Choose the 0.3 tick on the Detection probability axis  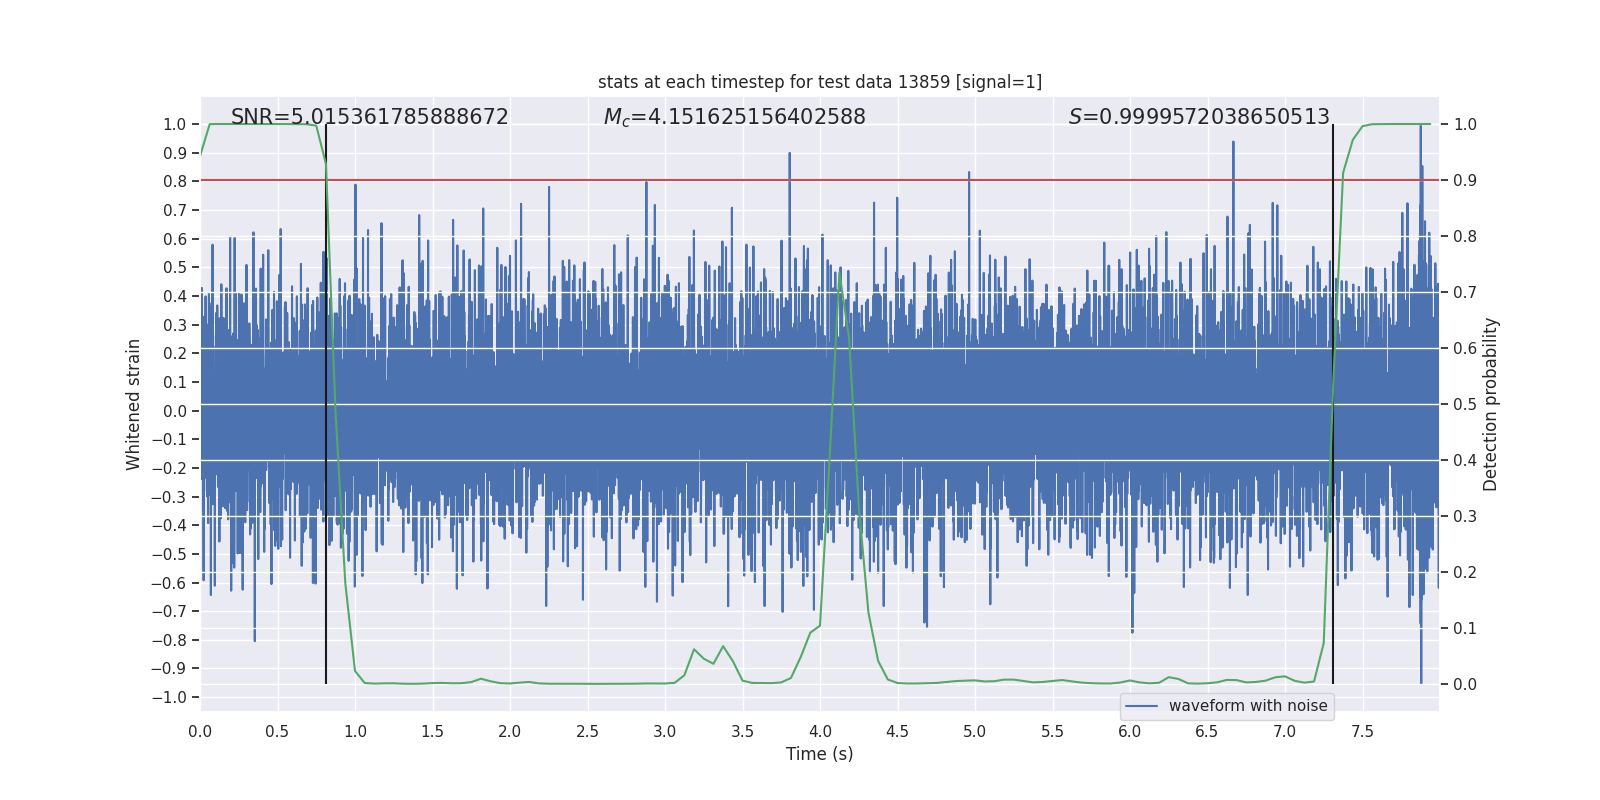pyautogui.click(x=1465, y=517)
